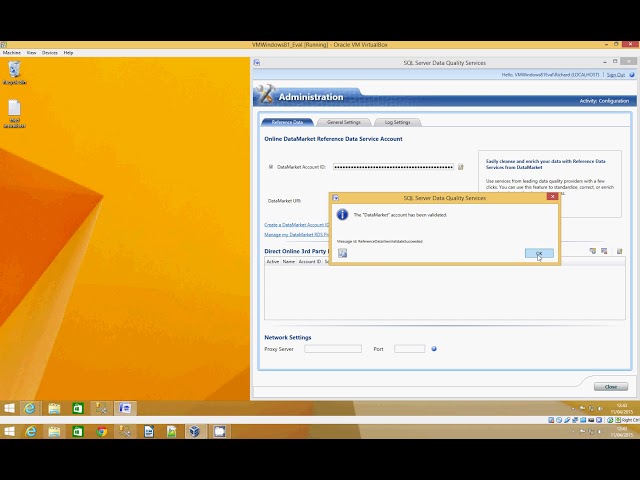Click VirtualBox USB status bar icon

[x=567, y=420]
